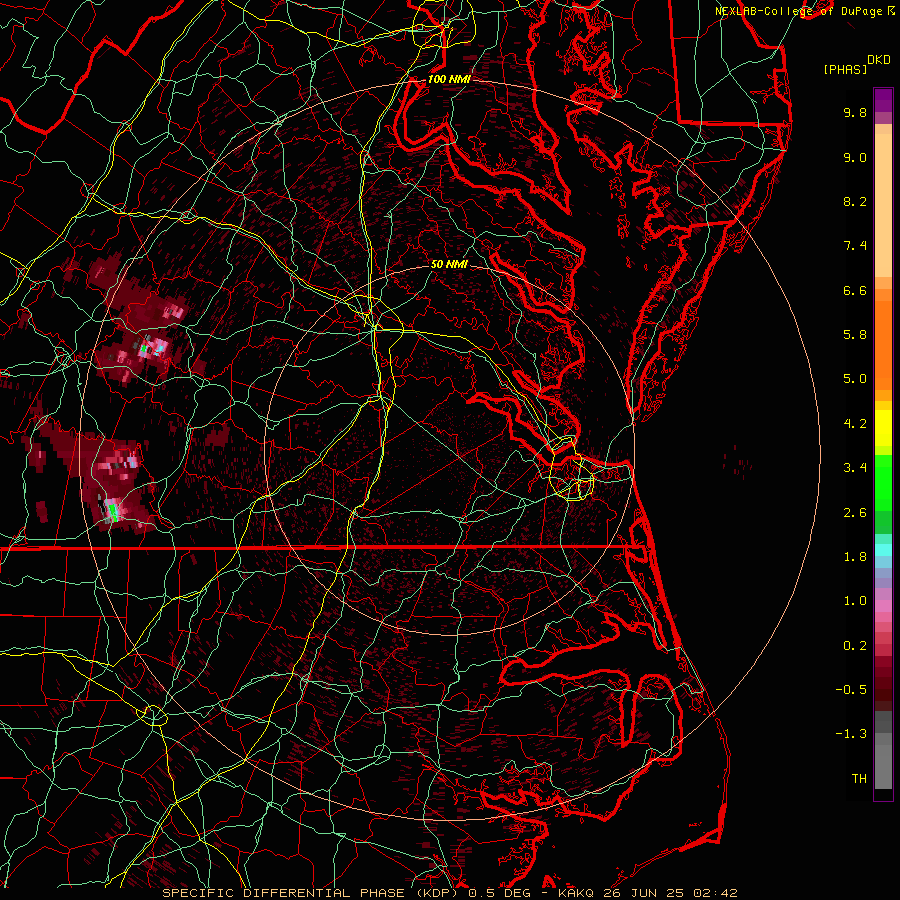
Task: Click the TH threshold label
Action: tap(859, 779)
